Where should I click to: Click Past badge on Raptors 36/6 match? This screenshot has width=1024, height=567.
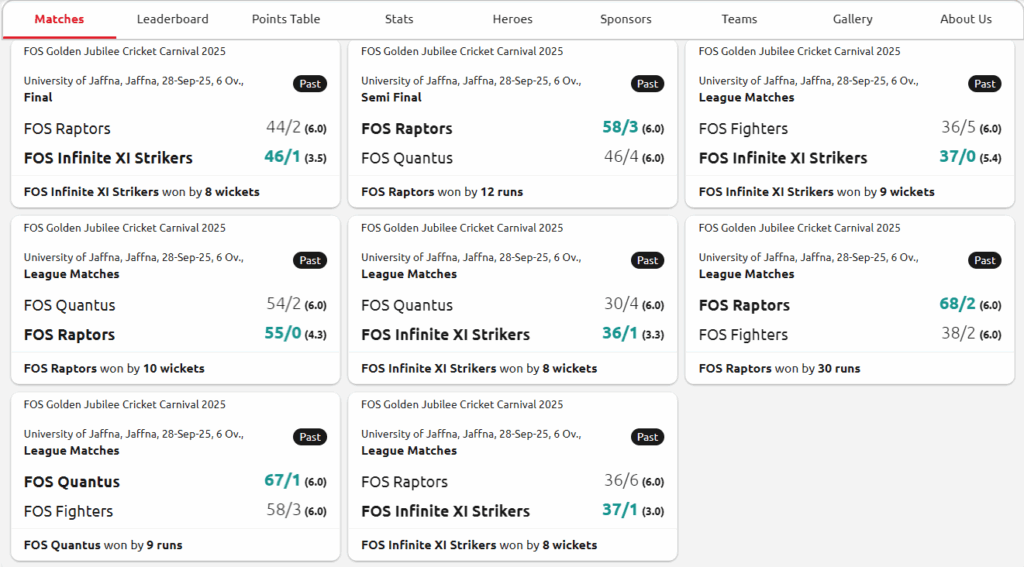tap(647, 437)
